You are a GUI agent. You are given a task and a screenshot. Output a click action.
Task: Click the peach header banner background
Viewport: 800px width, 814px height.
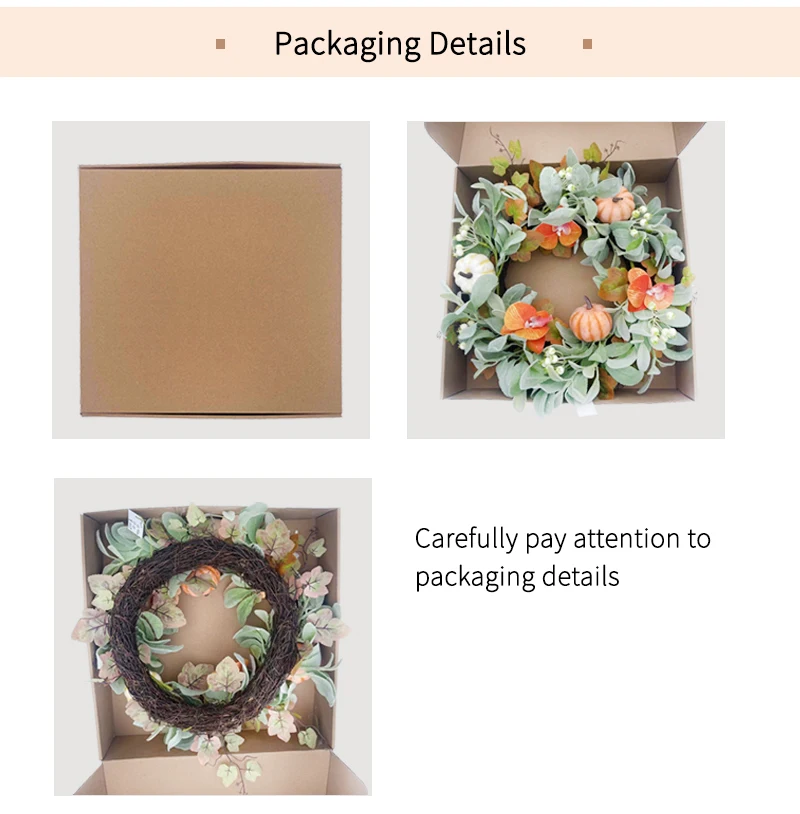click(x=400, y=42)
